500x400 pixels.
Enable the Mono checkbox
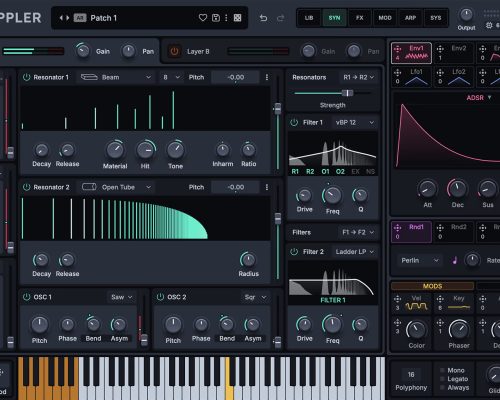(442, 370)
